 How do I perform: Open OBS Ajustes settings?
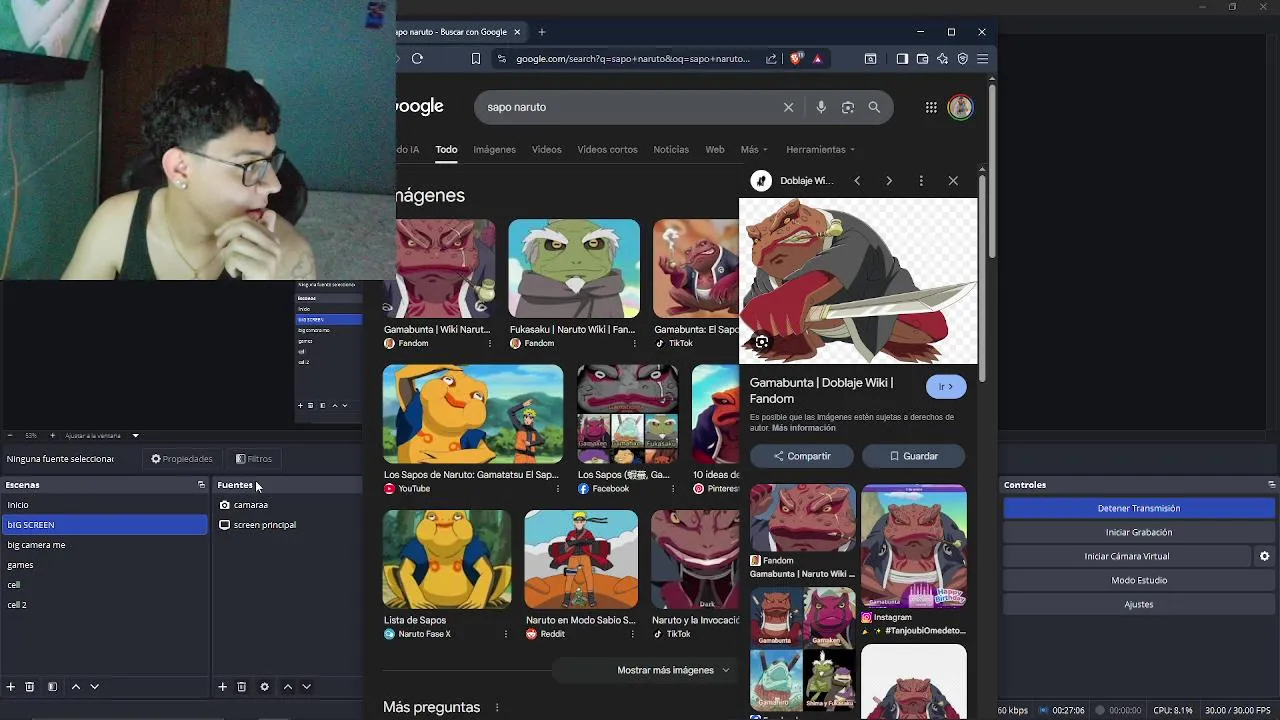[1138, 604]
